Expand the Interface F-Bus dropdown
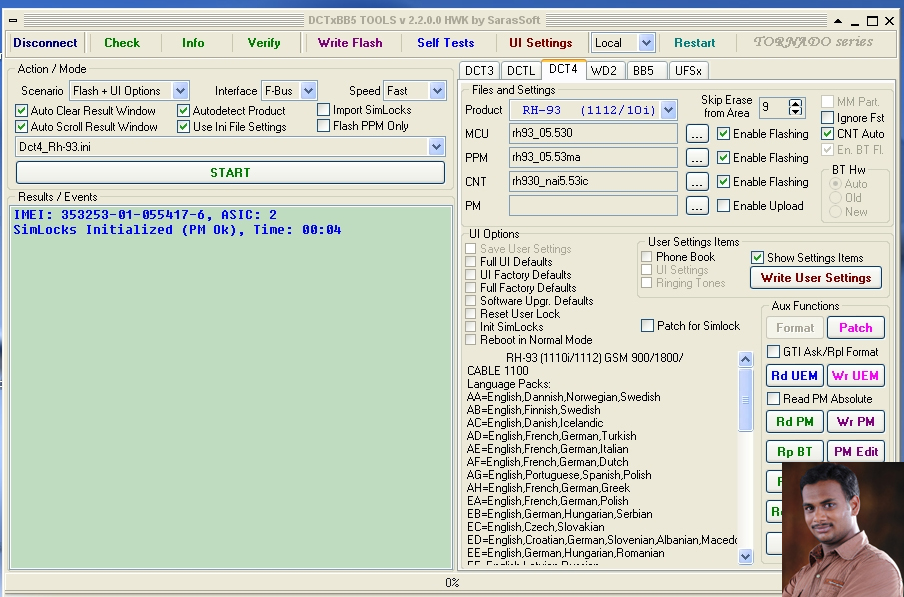904x597 pixels. pos(308,90)
